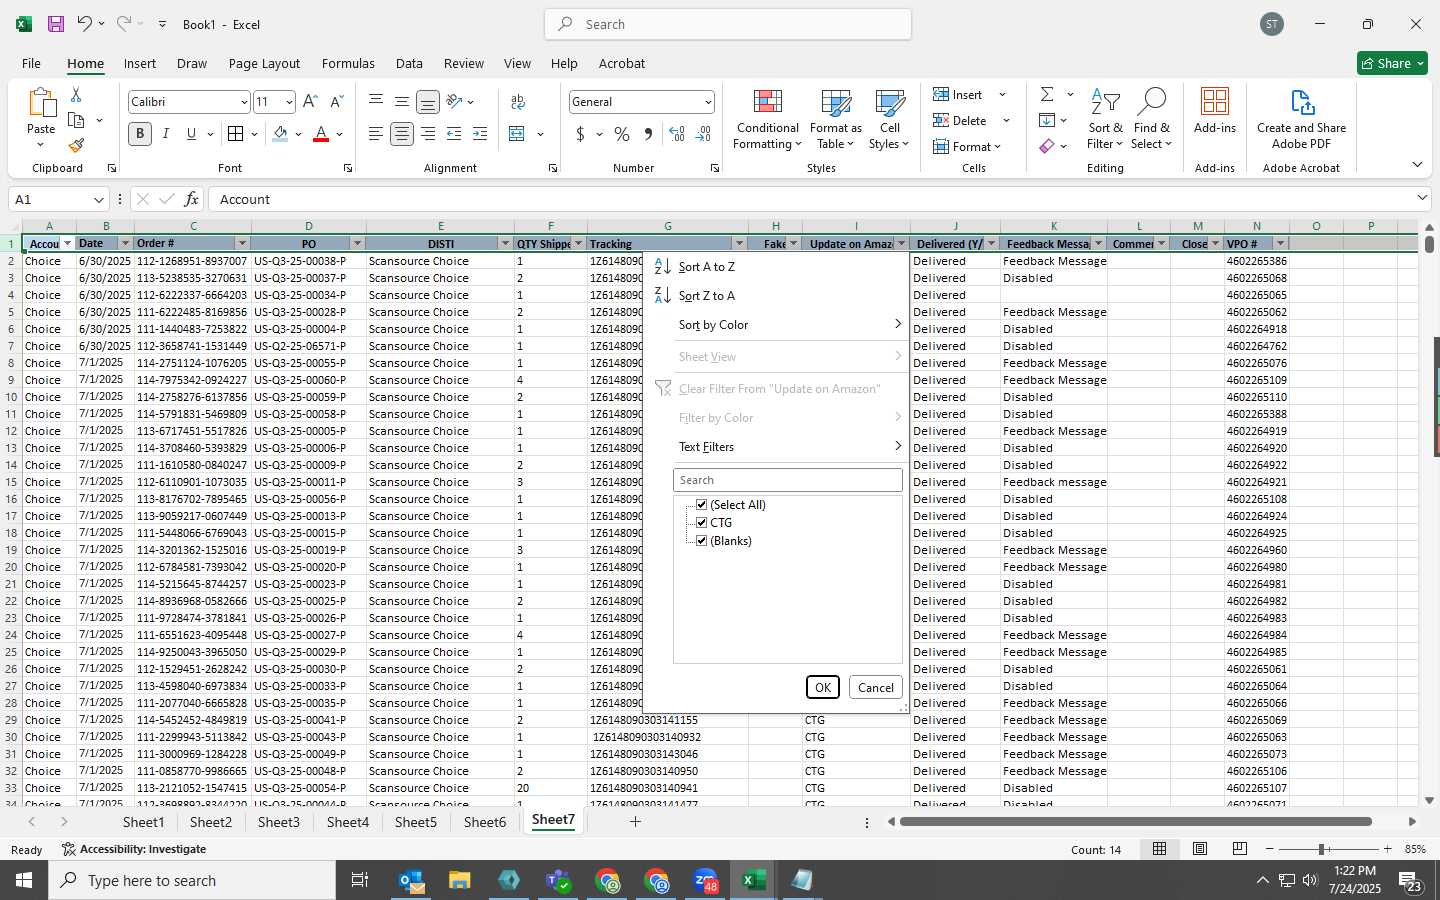
Task: Click the Format Painter brush icon
Action: 76,145
